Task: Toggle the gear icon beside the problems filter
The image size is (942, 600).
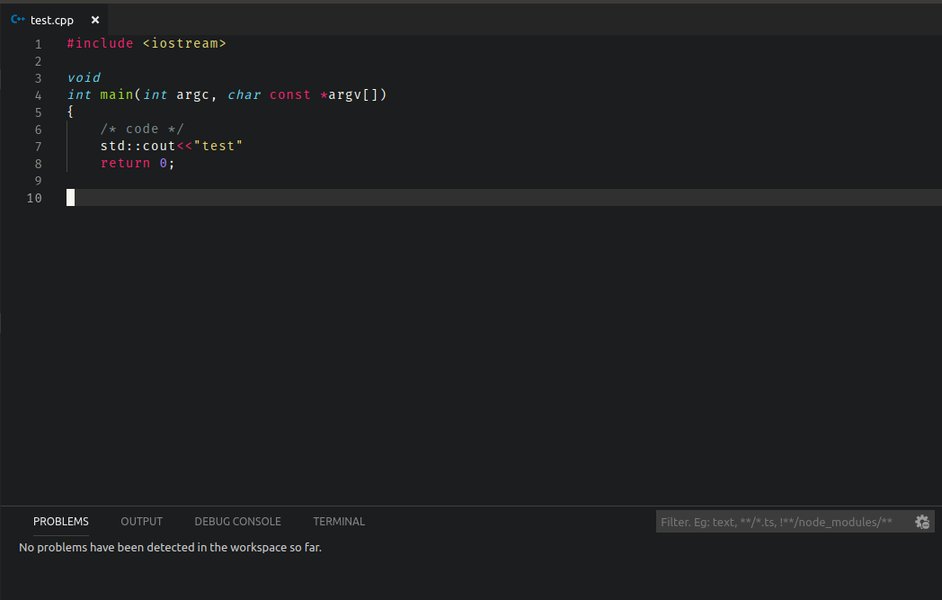Action: click(x=922, y=522)
